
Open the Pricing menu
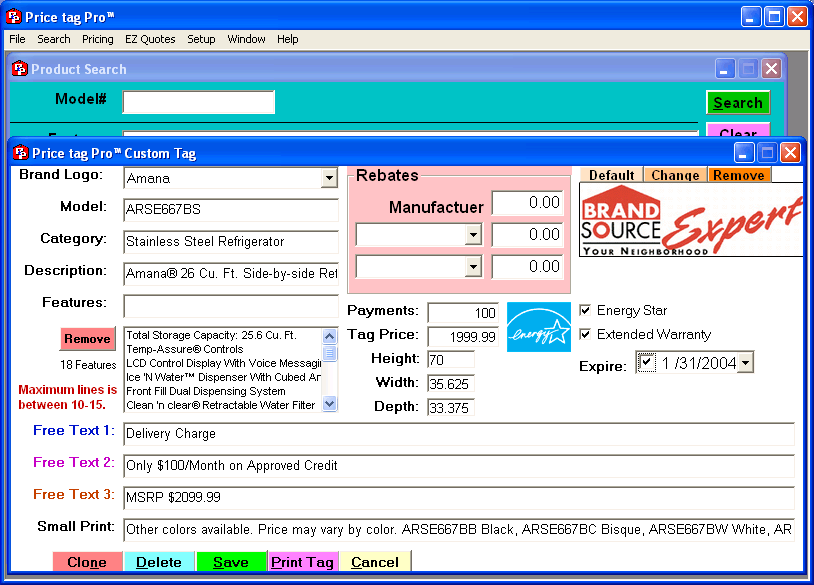98,39
